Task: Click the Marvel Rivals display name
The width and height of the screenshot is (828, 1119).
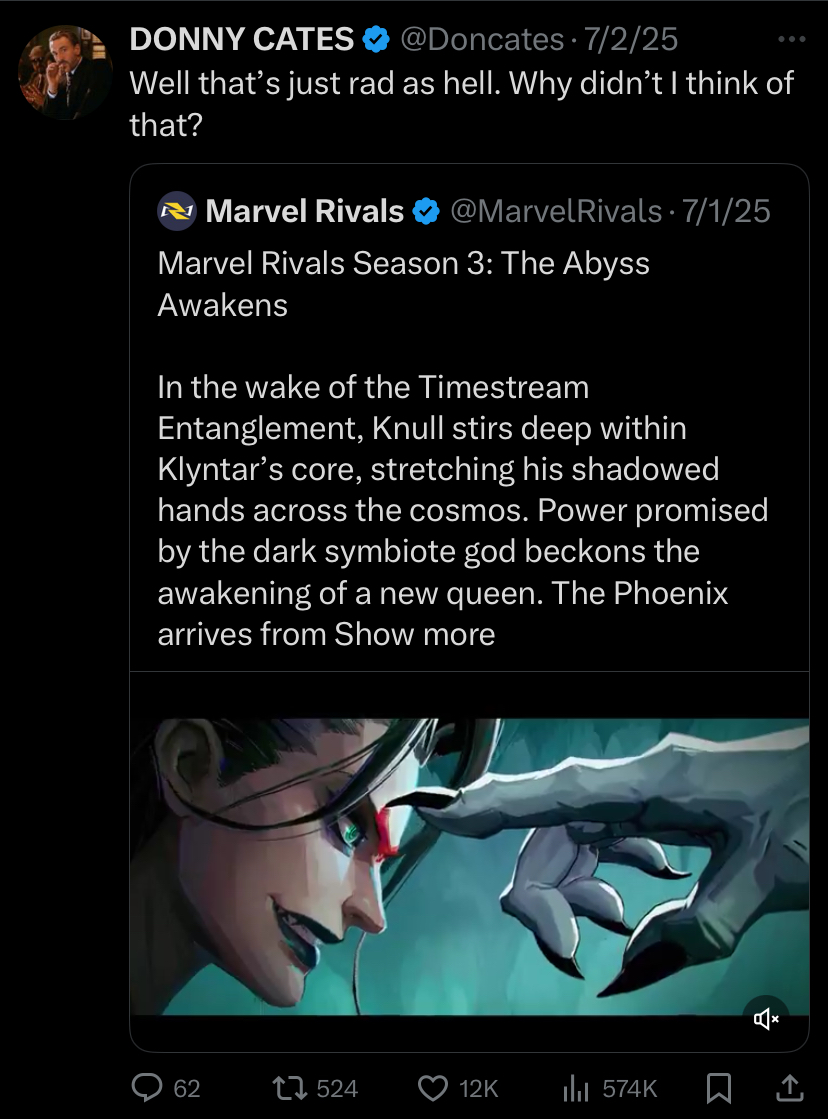Action: tap(304, 211)
